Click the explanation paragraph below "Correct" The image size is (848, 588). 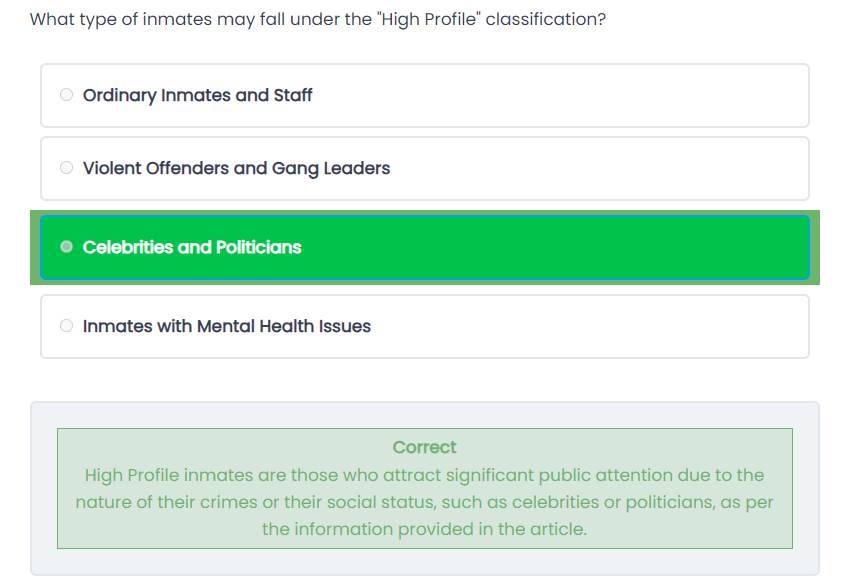pyautogui.click(x=424, y=502)
